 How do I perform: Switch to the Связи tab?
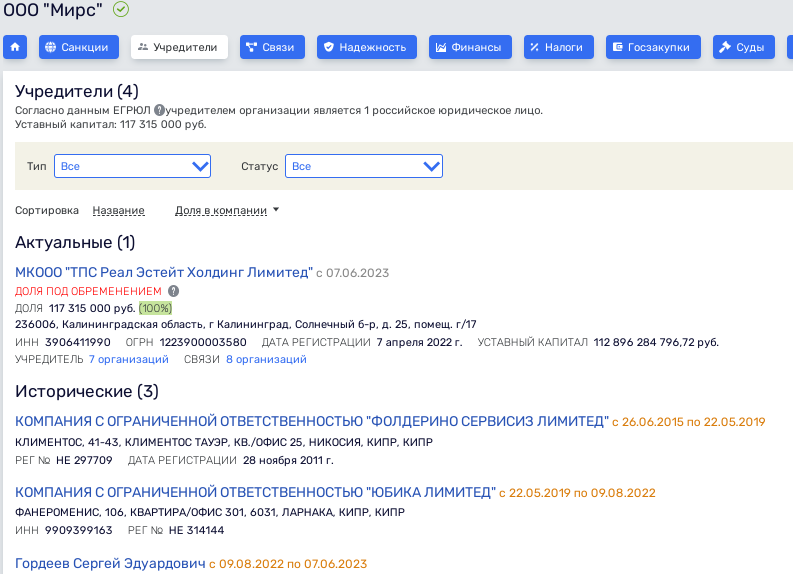272,47
